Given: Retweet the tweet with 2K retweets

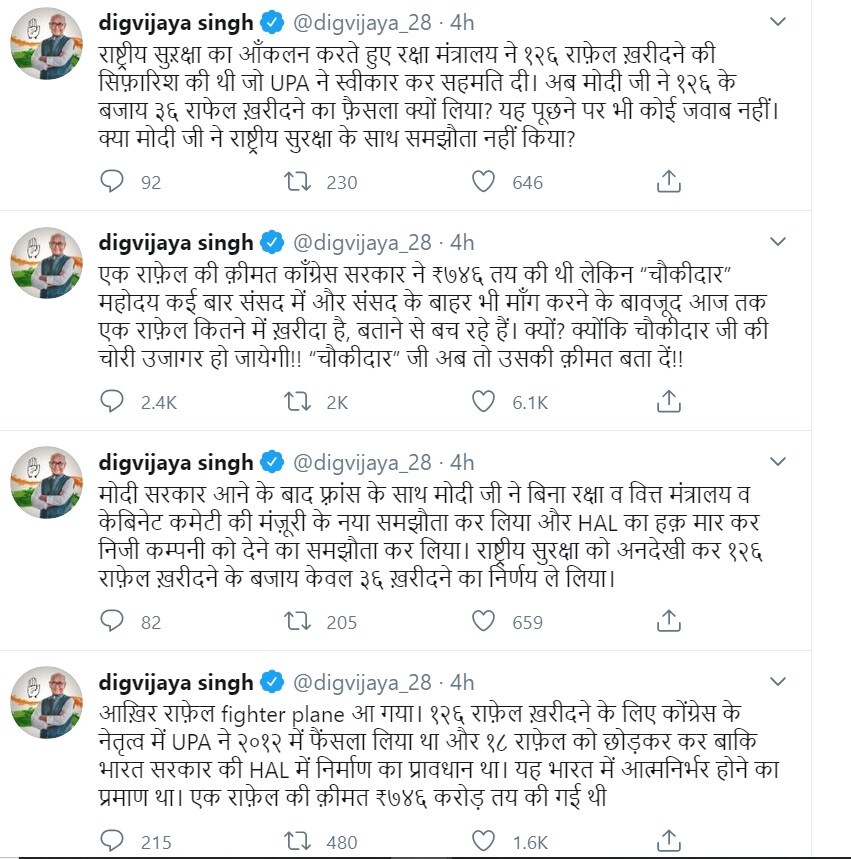Looking at the screenshot, I should [297, 402].
